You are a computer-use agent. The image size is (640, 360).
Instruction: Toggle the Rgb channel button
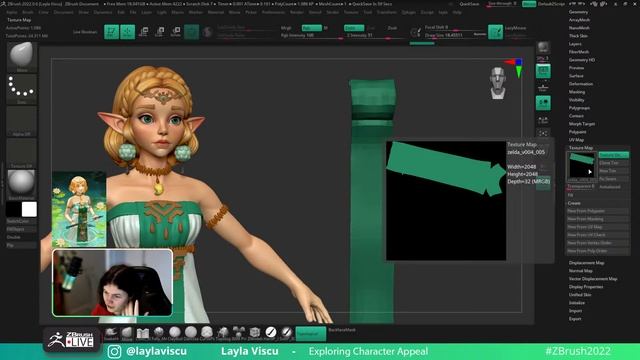(x=311, y=28)
